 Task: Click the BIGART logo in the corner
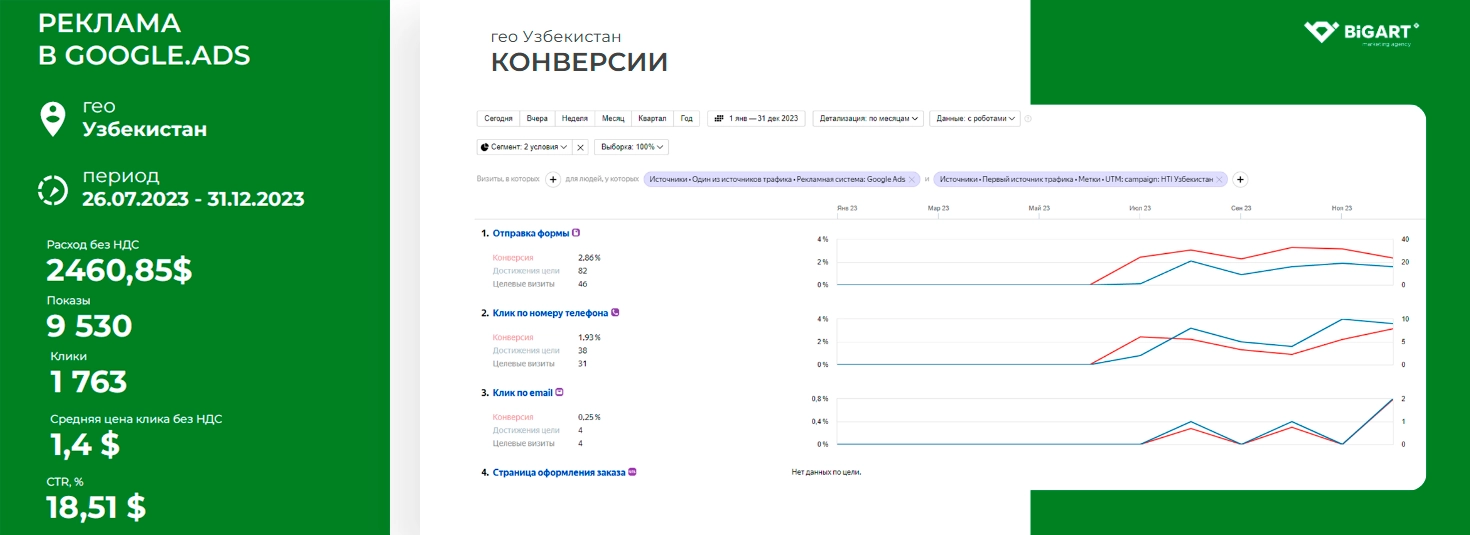[1361, 34]
